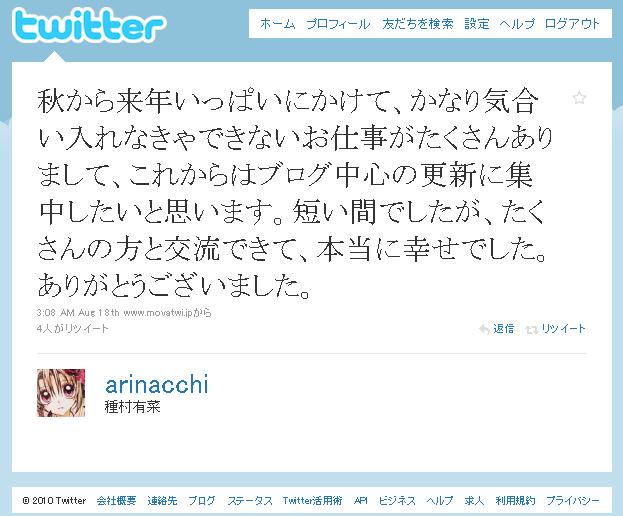Open arinacchi's avatar thumbnail
Viewport: 623px width, 516px height.
coord(61,393)
